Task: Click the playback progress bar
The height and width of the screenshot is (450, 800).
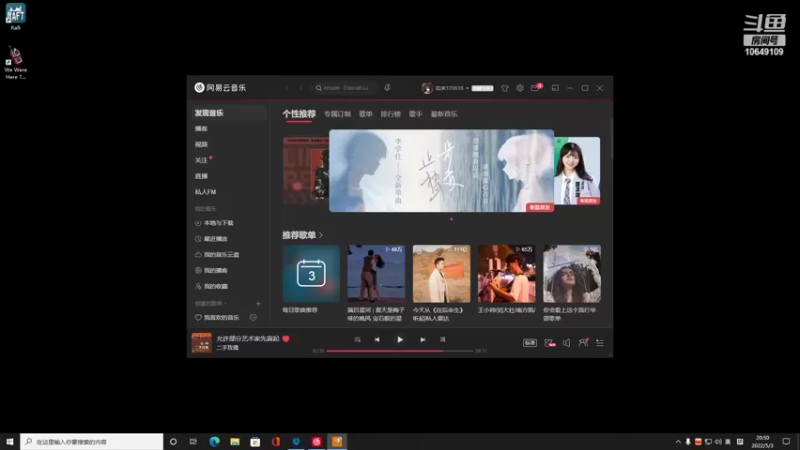Action: (400, 351)
